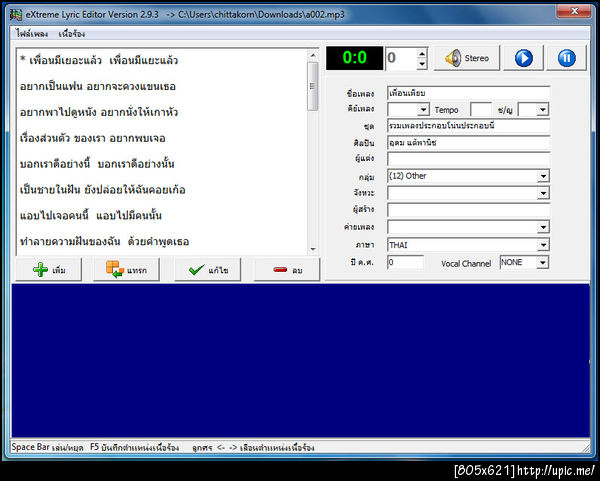The height and width of the screenshot is (481, 600).
Task: Click the ศิลปิน artist field
Action: click(468, 143)
